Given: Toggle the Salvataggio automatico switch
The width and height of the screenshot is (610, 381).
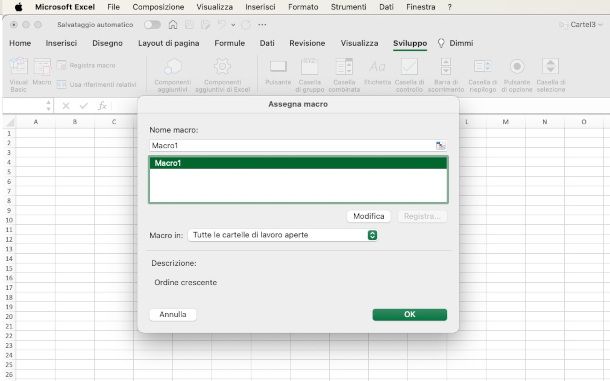Looking at the screenshot, I should 152,25.
